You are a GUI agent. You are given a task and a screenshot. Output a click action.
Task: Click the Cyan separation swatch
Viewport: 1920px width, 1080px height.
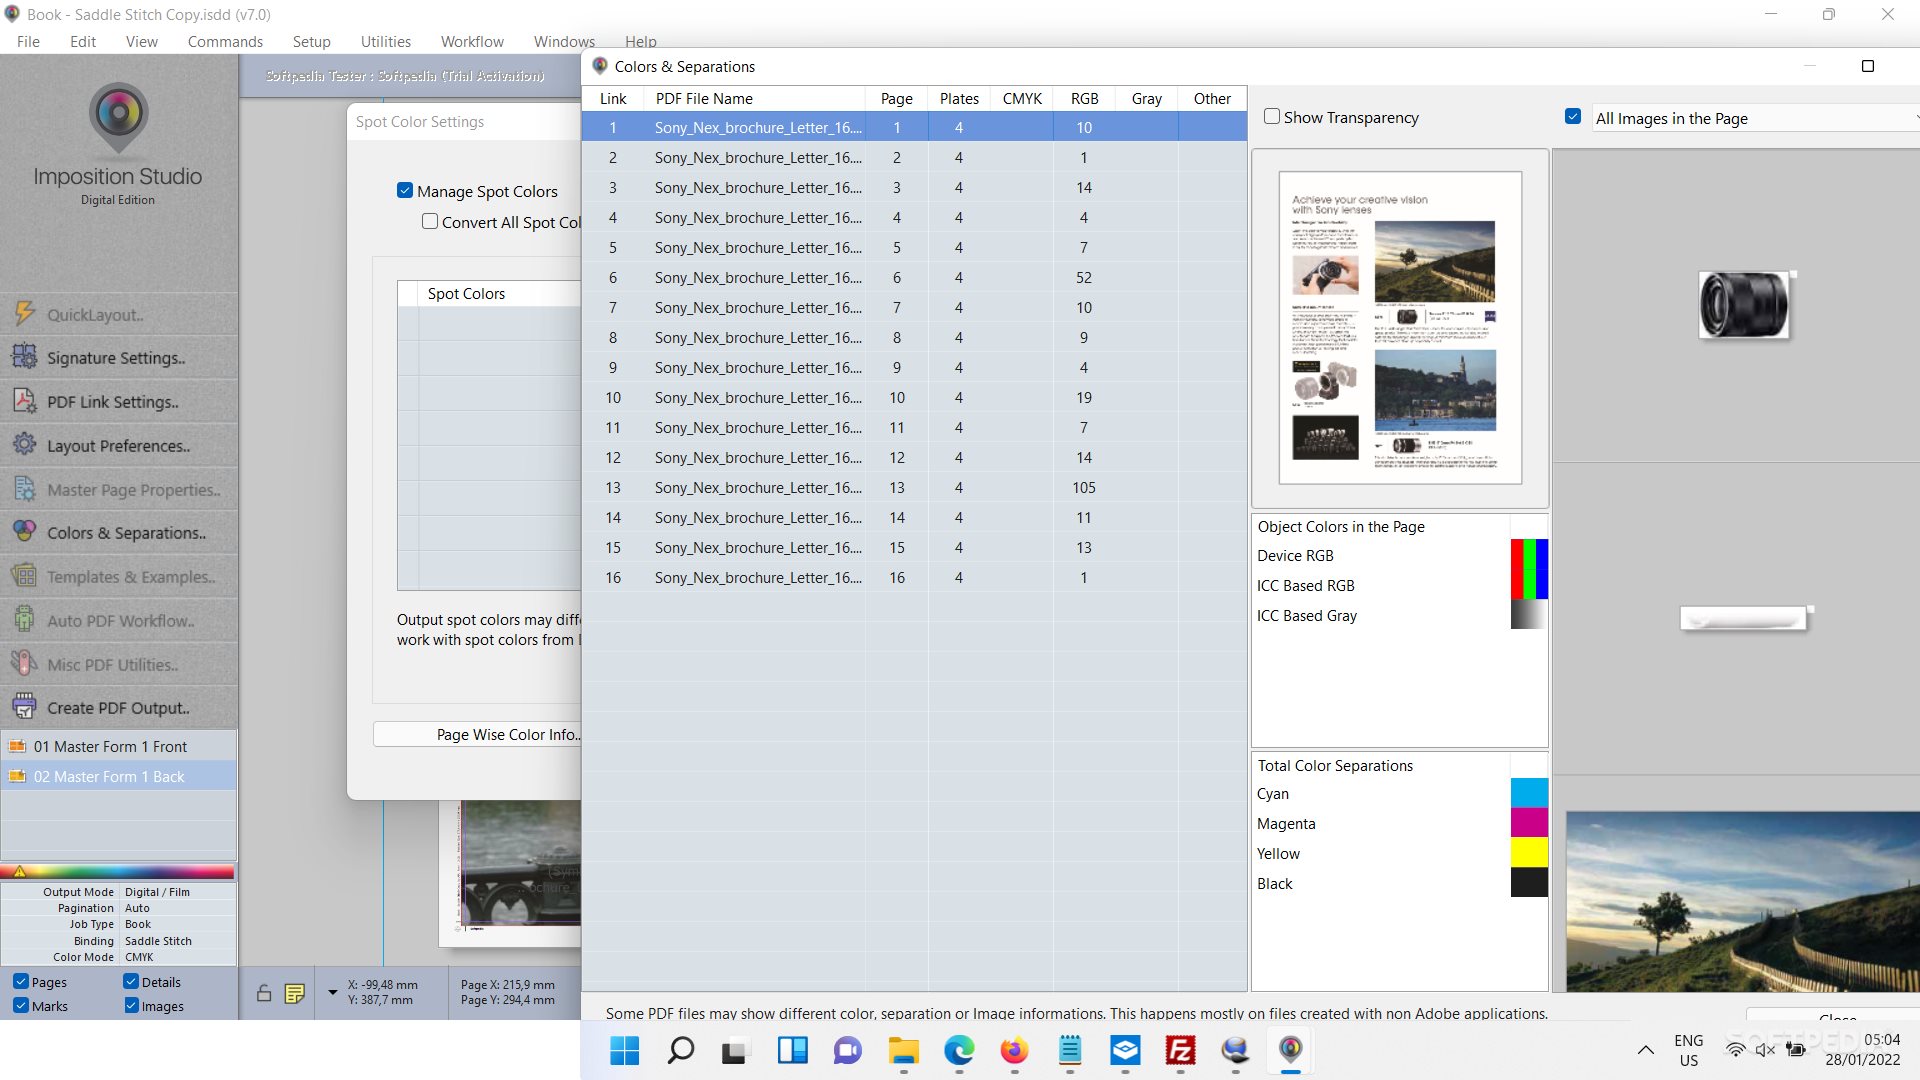tap(1529, 793)
